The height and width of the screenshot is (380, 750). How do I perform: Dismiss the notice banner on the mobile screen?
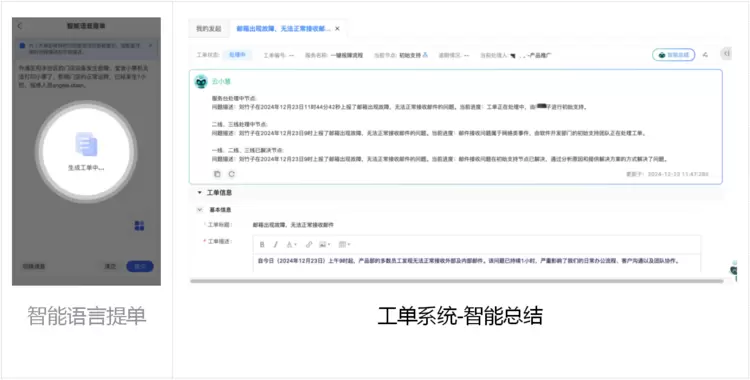(x=151, y=45)
